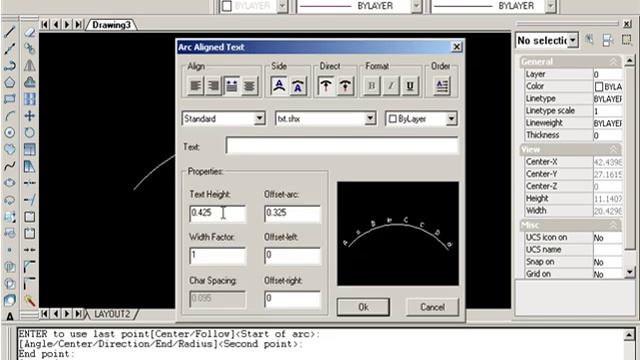Set alignment to right in Align group
640x360 pixels.
tap(213, 86)
